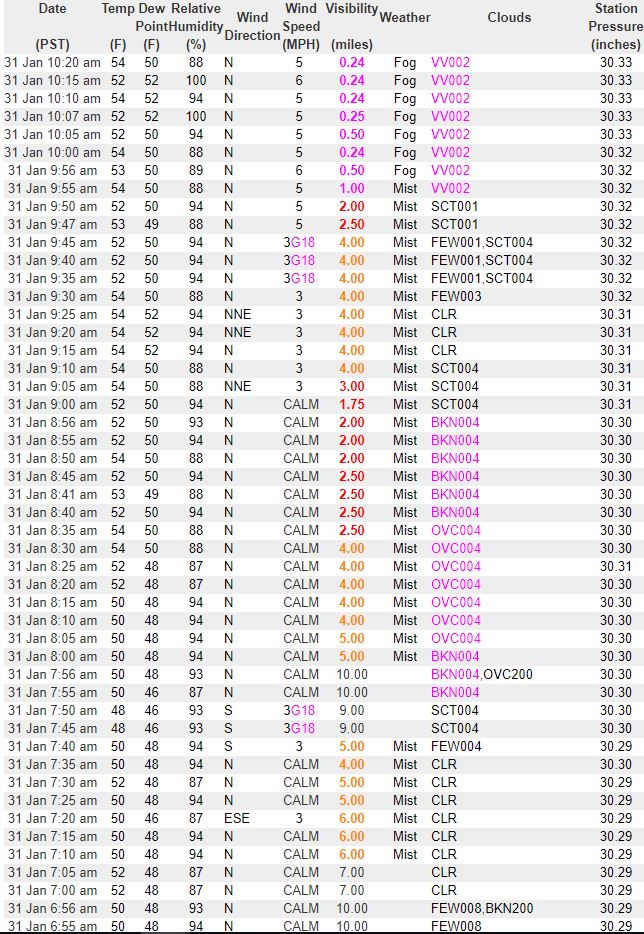Click visibility 6.00 in the 7:15 am row
The width and height of the screenshot is (644, 934).
(x=352, y=836)
